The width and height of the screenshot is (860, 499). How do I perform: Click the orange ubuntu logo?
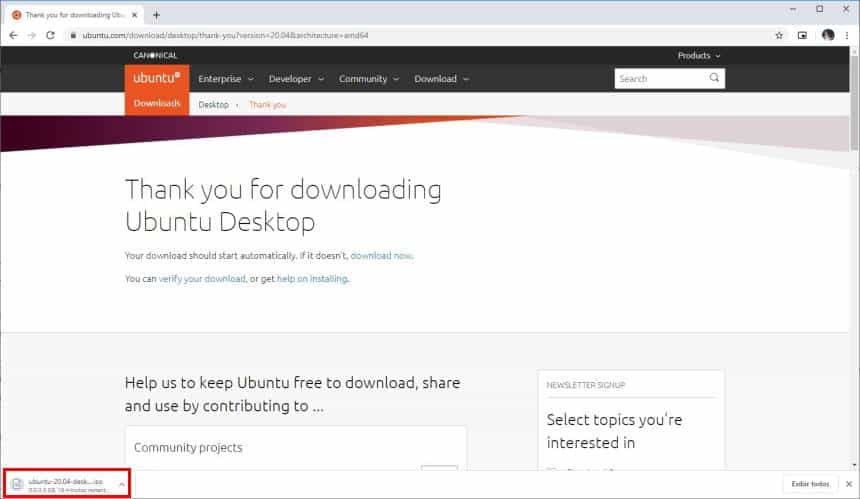click(157, 78)
